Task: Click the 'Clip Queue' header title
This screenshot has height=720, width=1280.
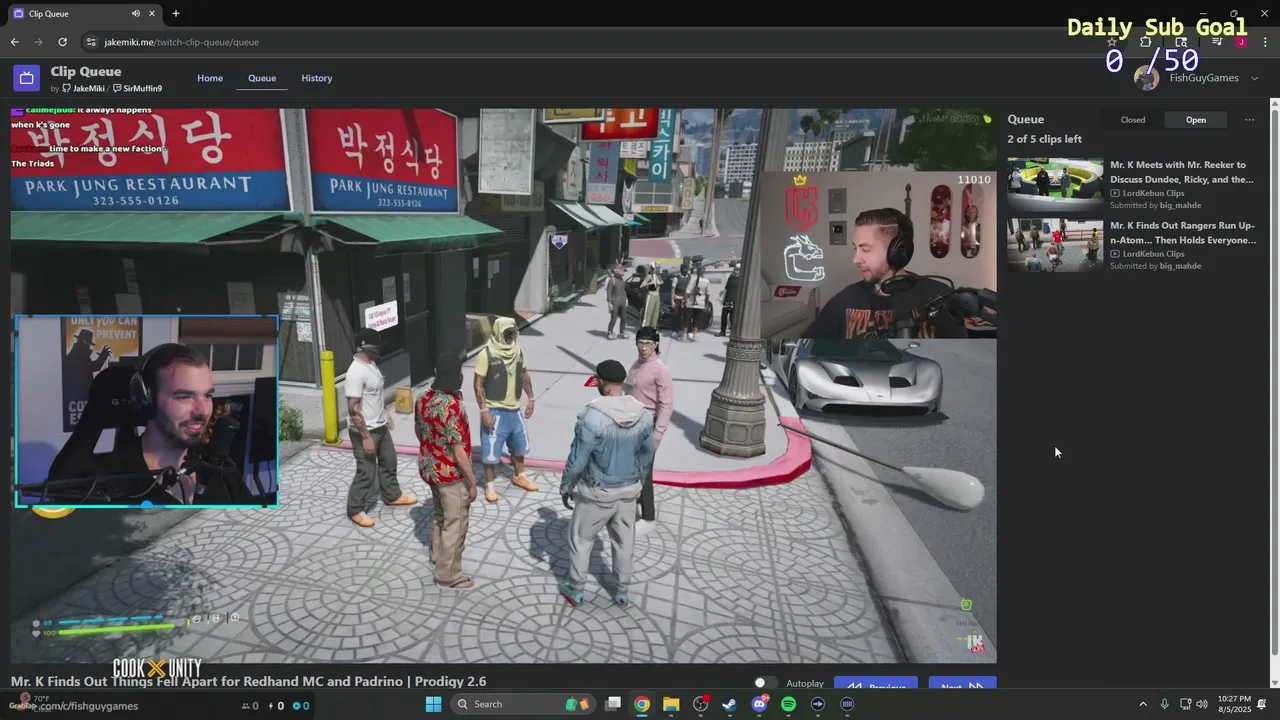Action: click(86, 71)
